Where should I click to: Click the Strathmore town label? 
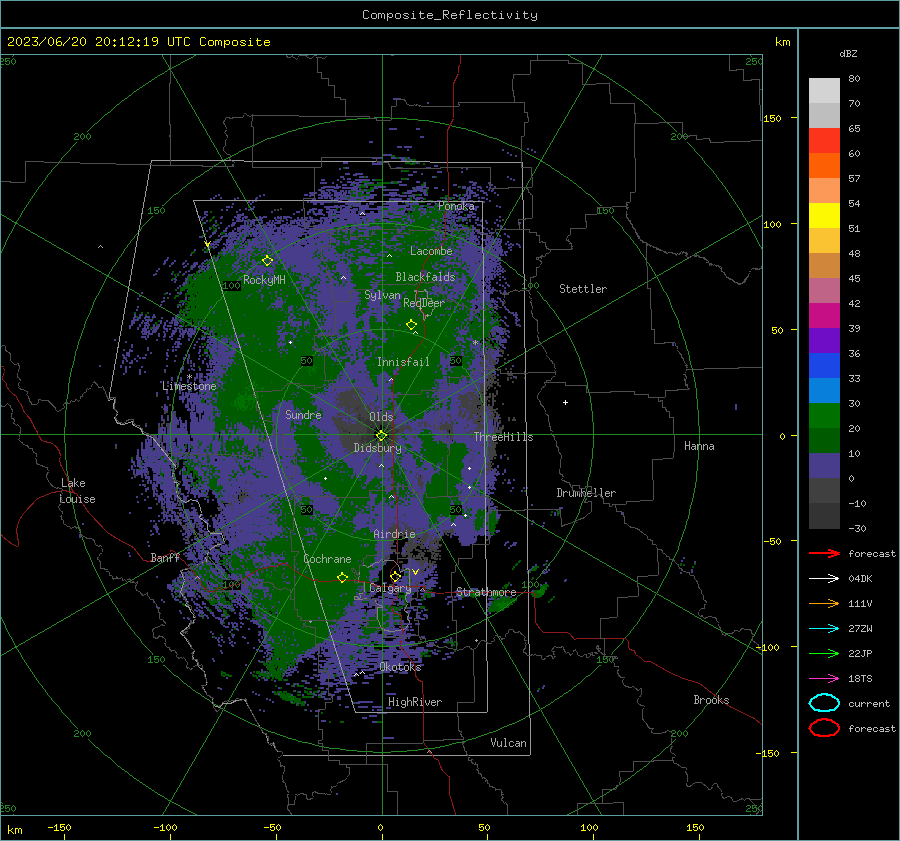[x=486, y=592]
